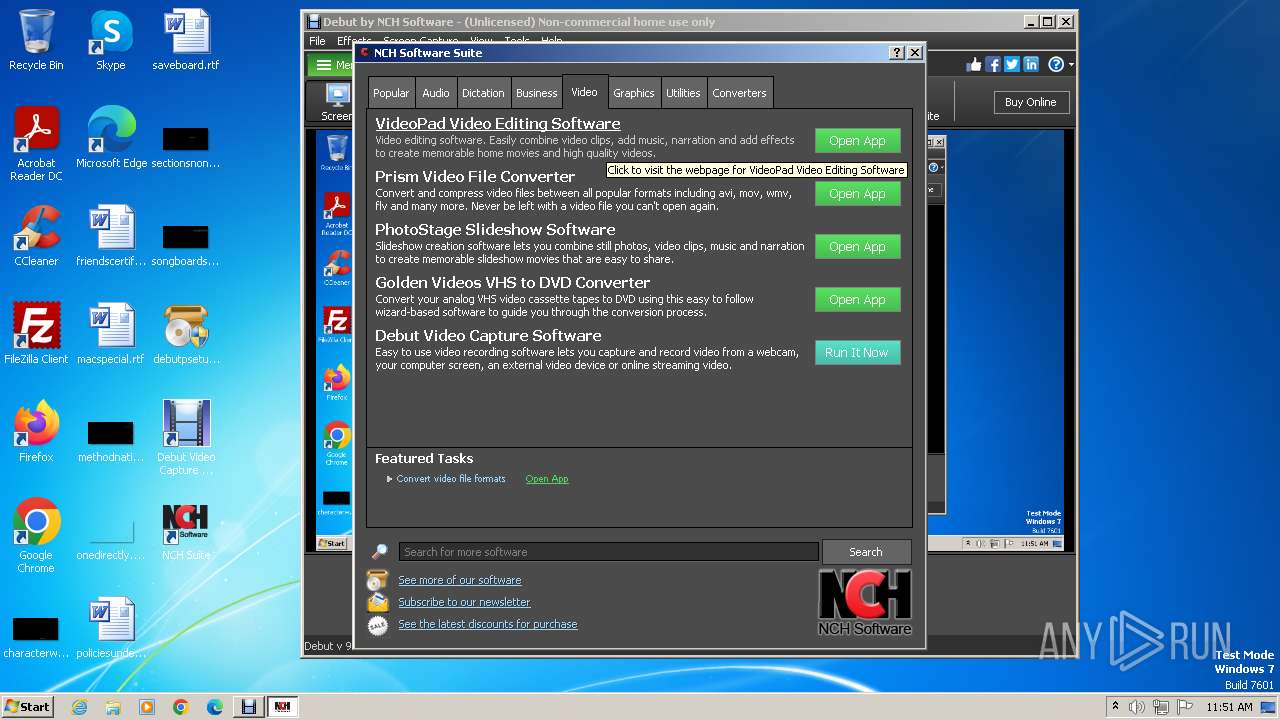Select Debut Video Capture desktop shortcut
This screenshot has width=1280, height=720.
click(186, 438)
